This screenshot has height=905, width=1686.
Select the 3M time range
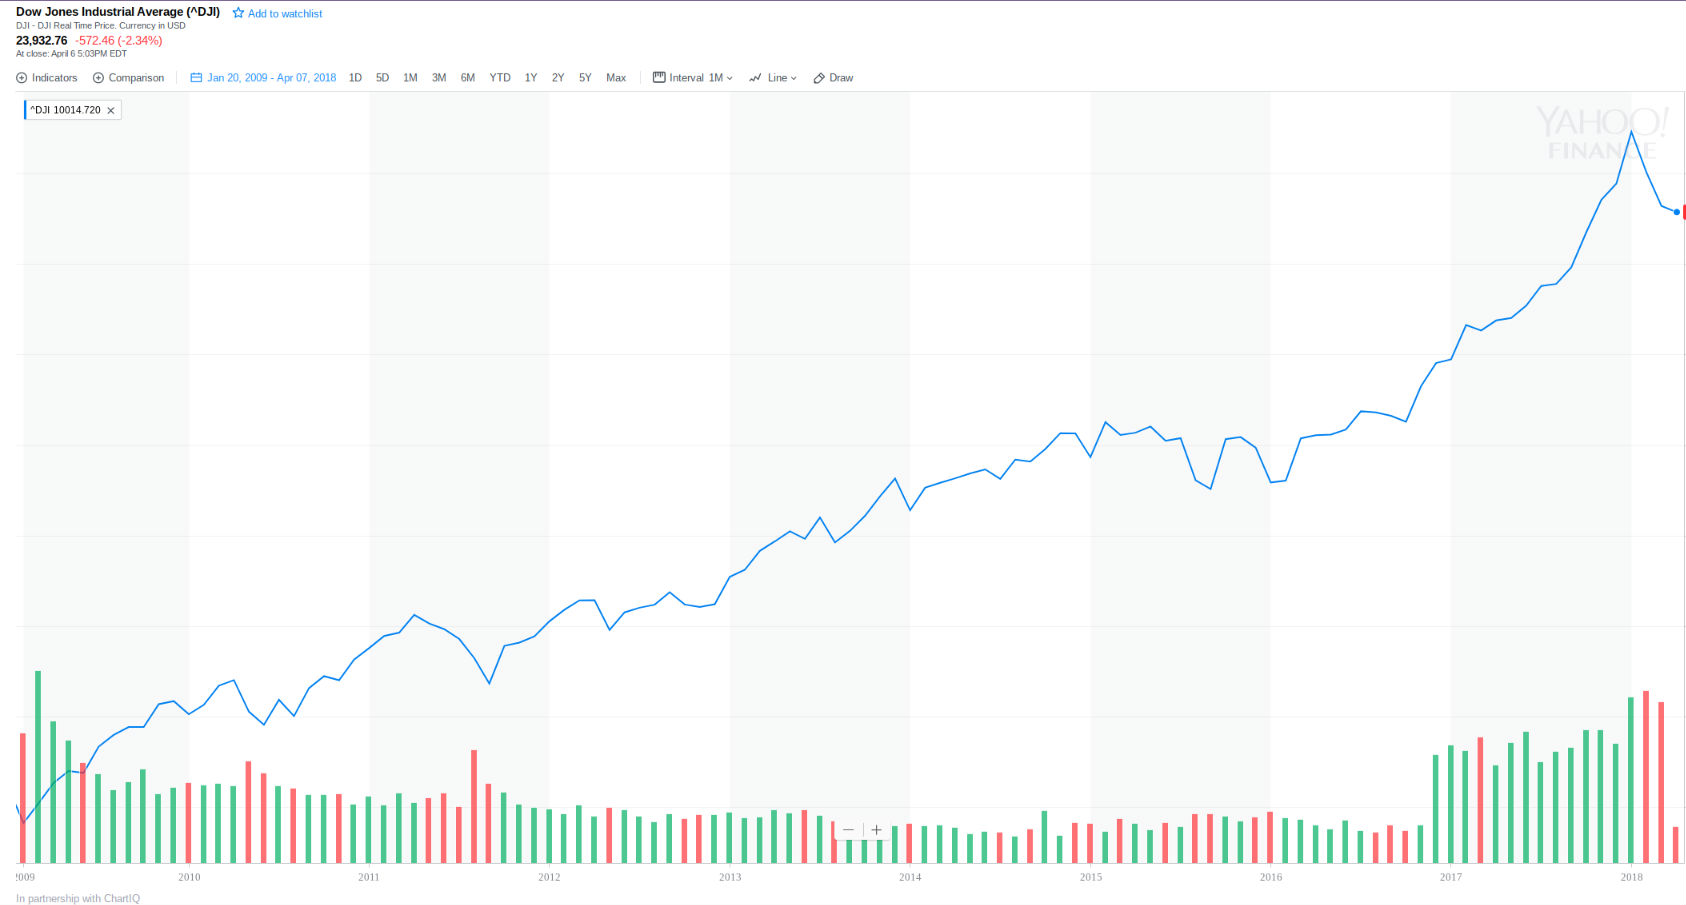coord(439,78)
